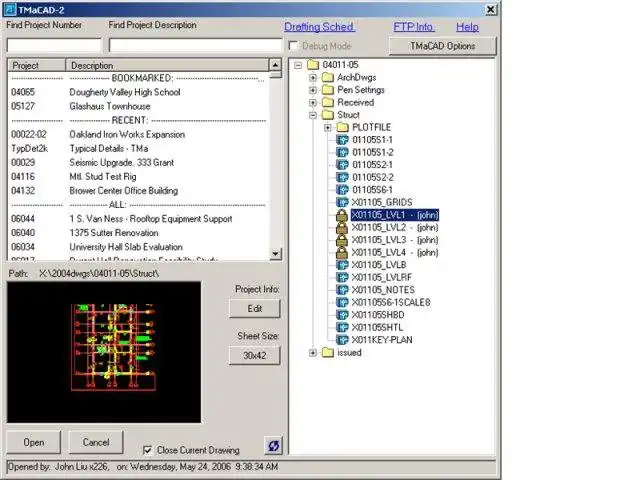The height and width of the screenshot is (480, 640).
Task: Click the TMaCAD Options button
Action: (442, 46)
